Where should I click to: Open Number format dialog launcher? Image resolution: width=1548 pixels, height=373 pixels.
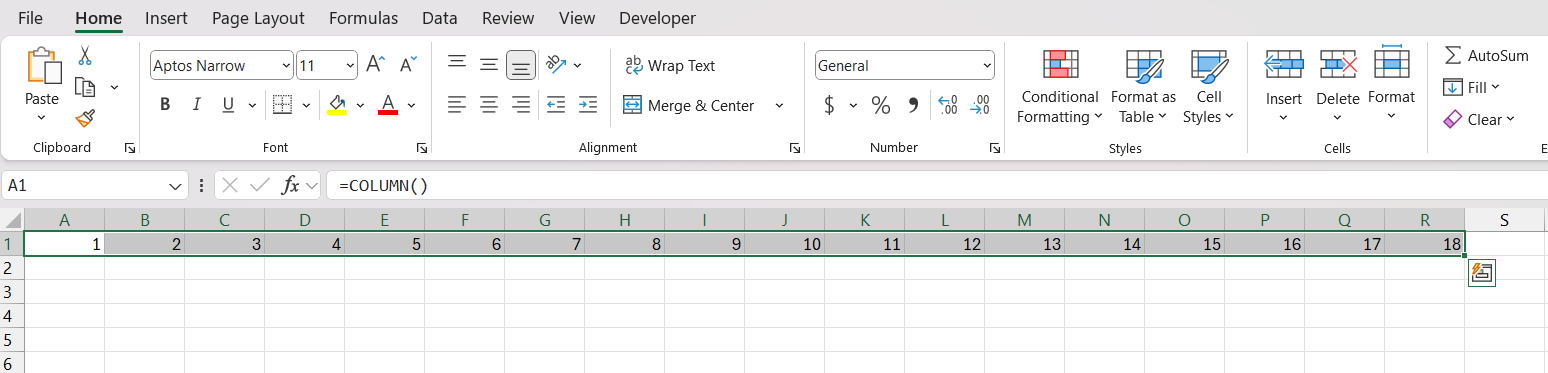pyautogui.click(x=995, y=148)
